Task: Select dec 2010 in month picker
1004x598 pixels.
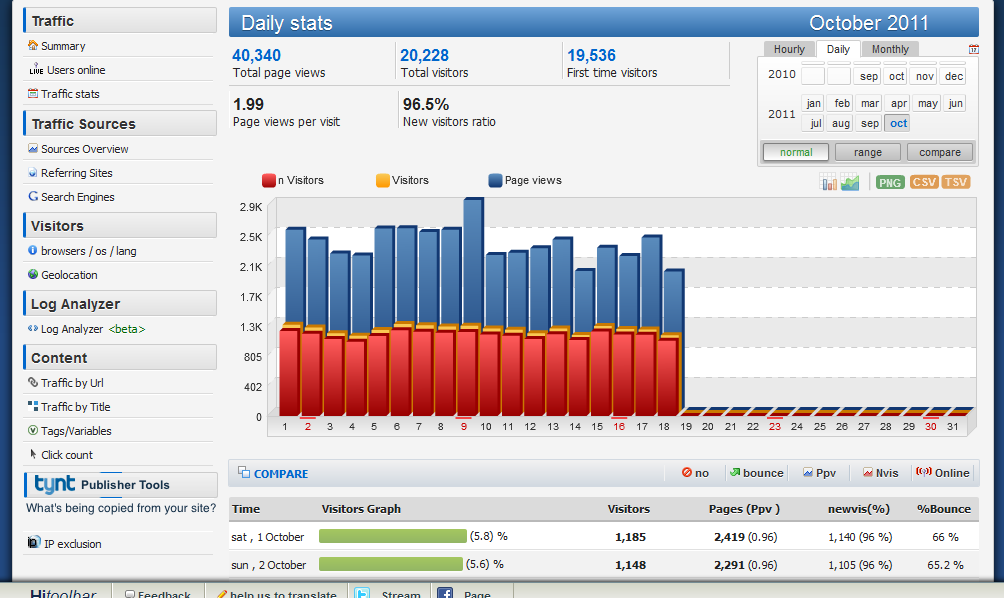Action: (x=953, y=76)
